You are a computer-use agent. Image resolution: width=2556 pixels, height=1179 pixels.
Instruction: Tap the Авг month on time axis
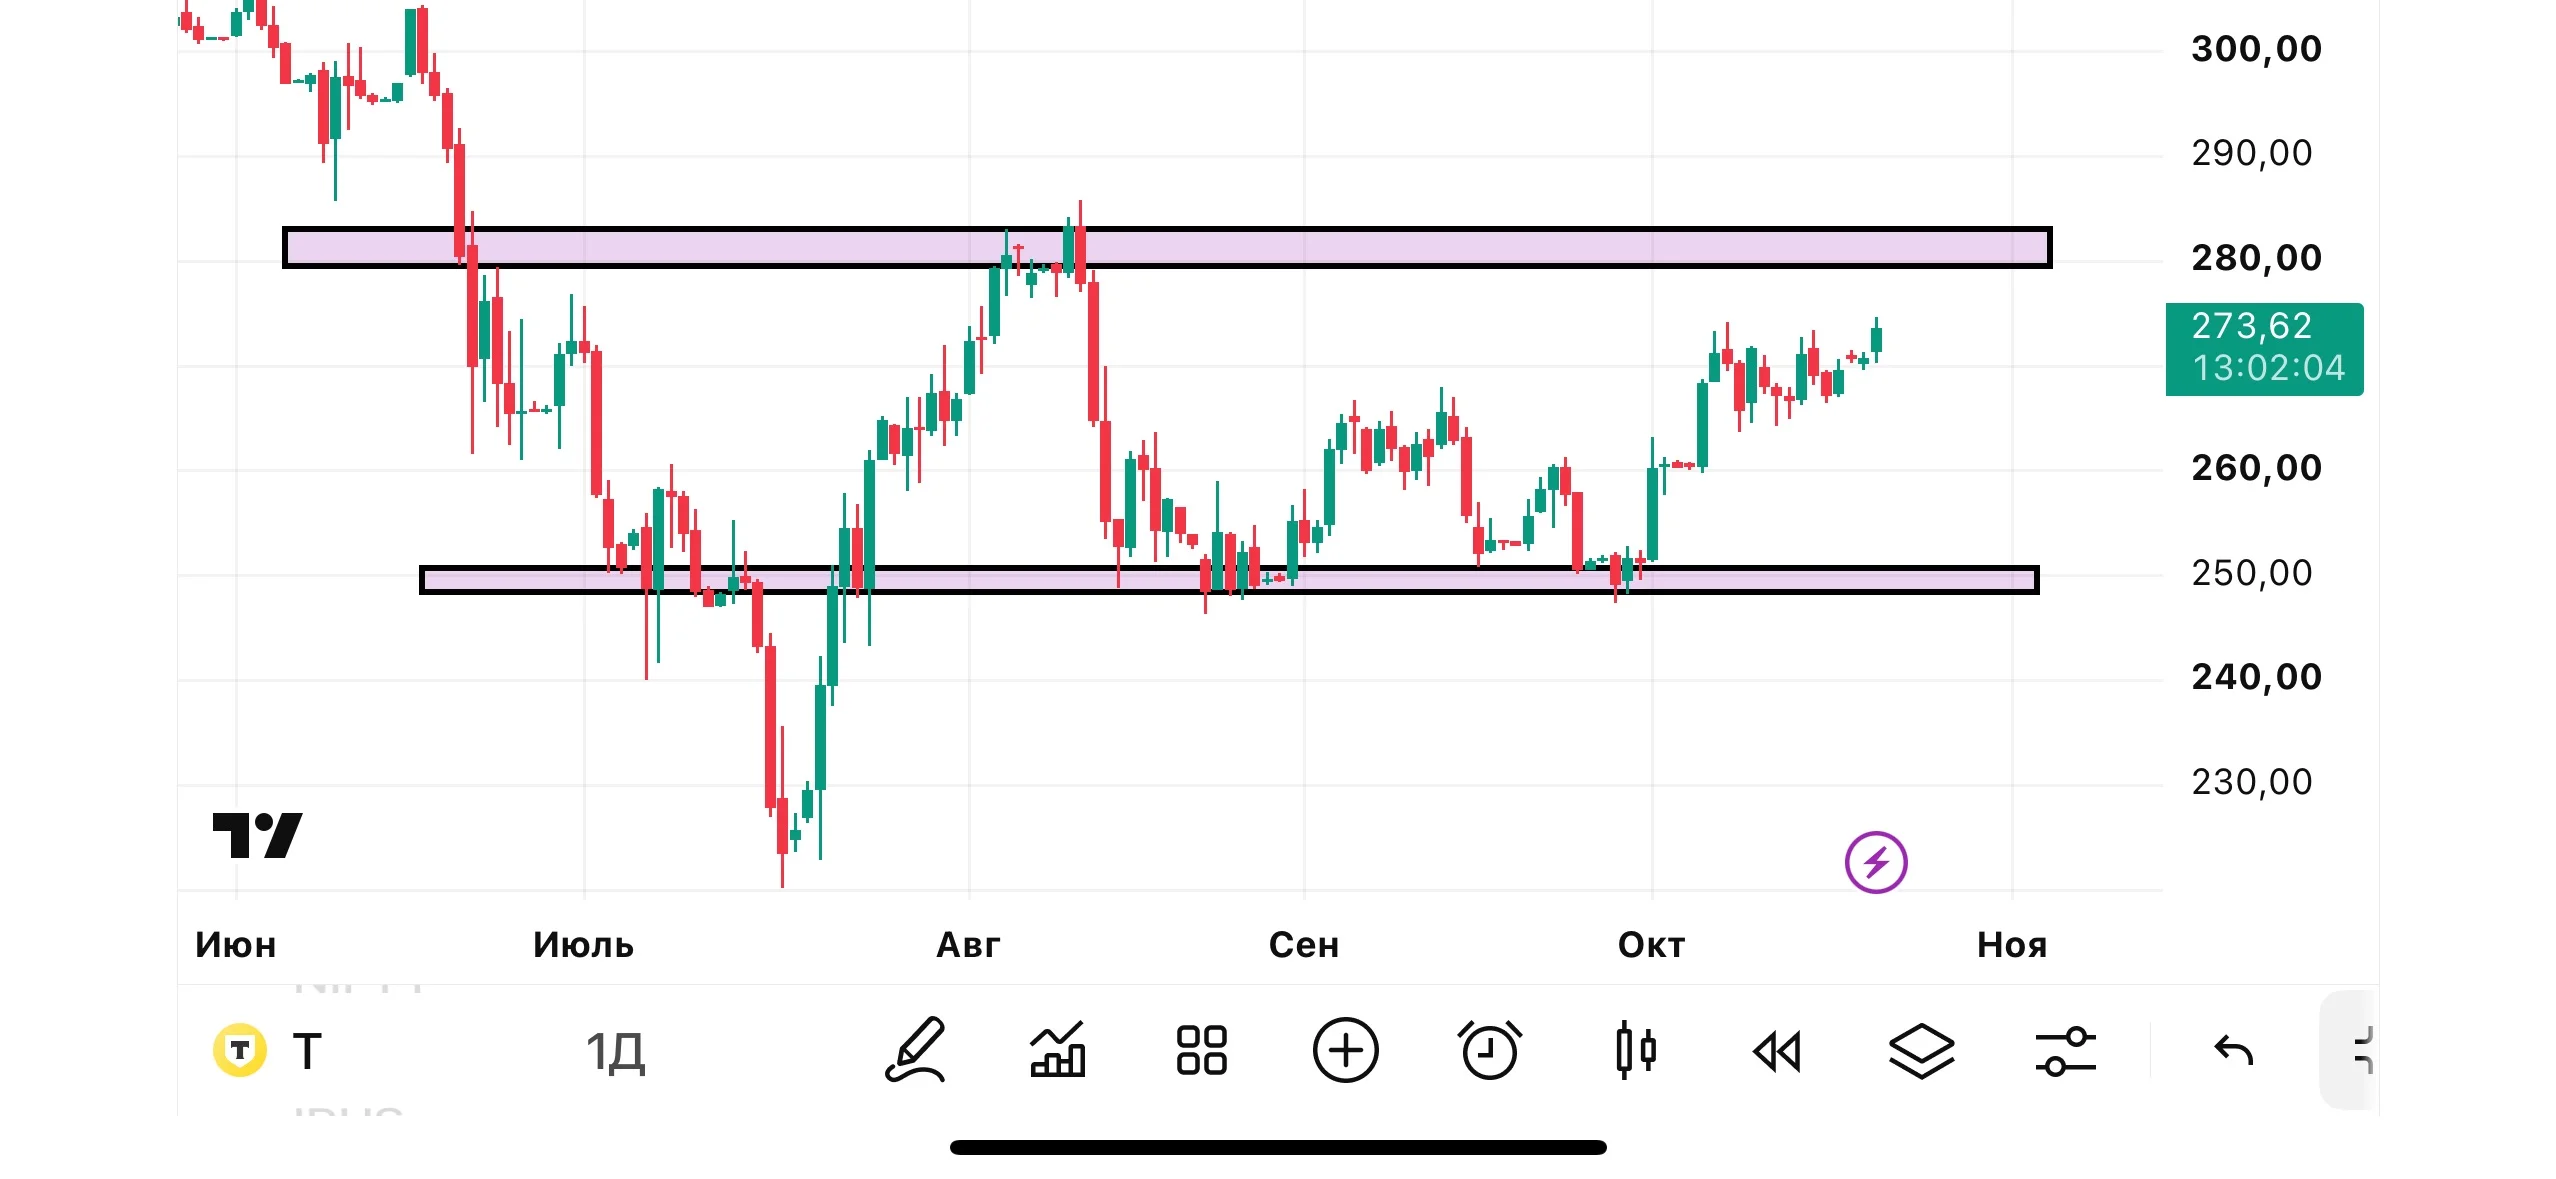coord(968,944)
